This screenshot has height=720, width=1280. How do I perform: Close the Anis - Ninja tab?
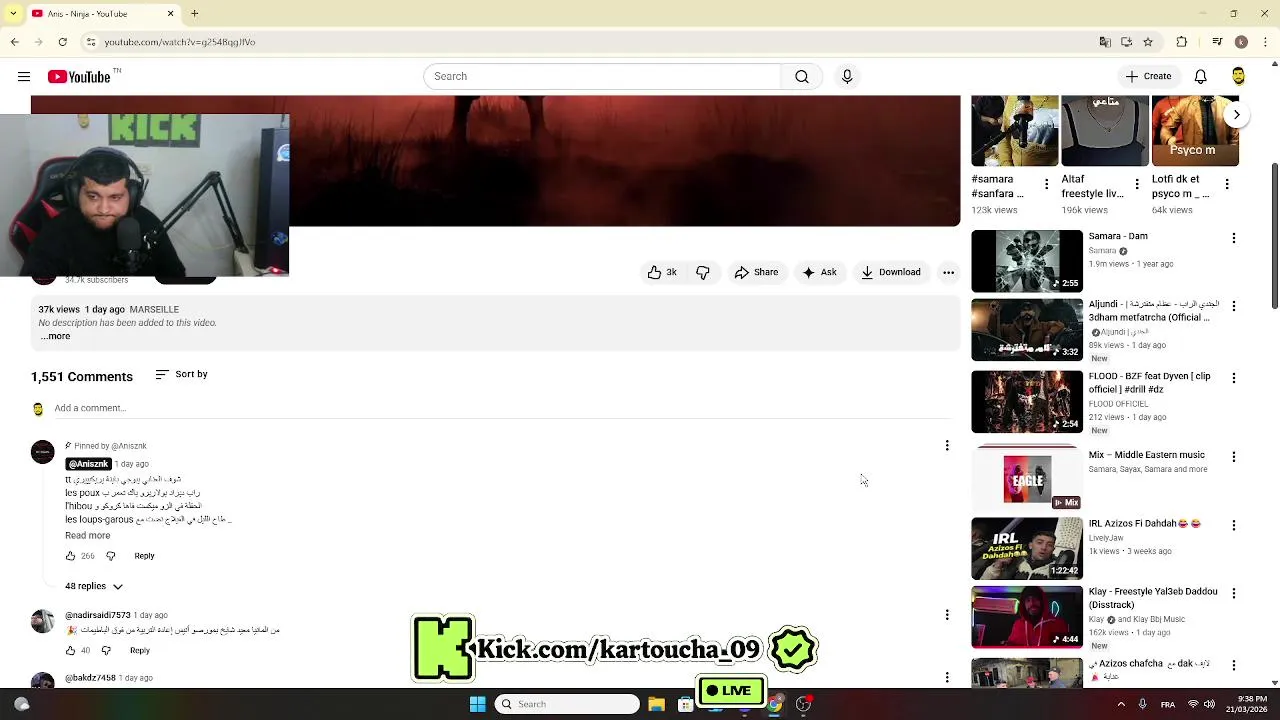coord(170,14)
